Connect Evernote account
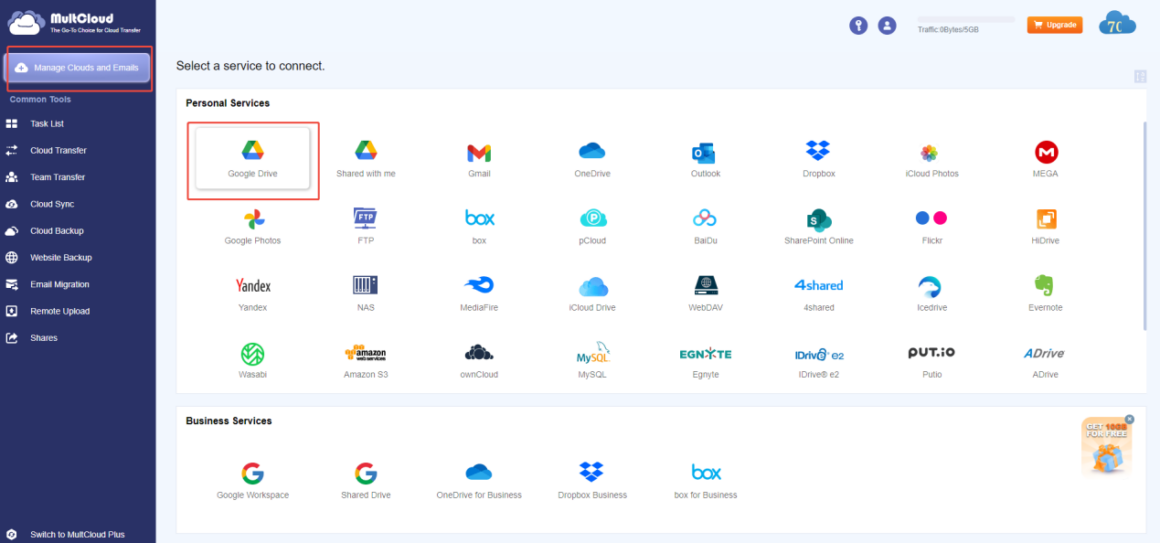 [x=1045, y=294]
